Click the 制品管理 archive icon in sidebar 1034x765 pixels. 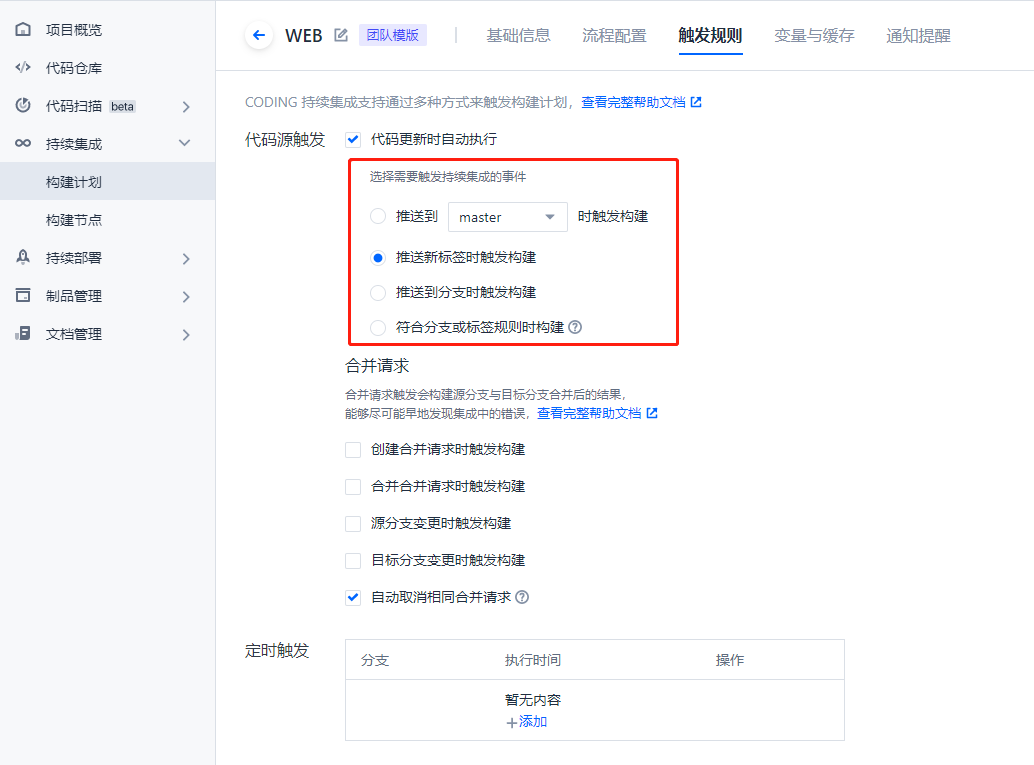[23, 296]
